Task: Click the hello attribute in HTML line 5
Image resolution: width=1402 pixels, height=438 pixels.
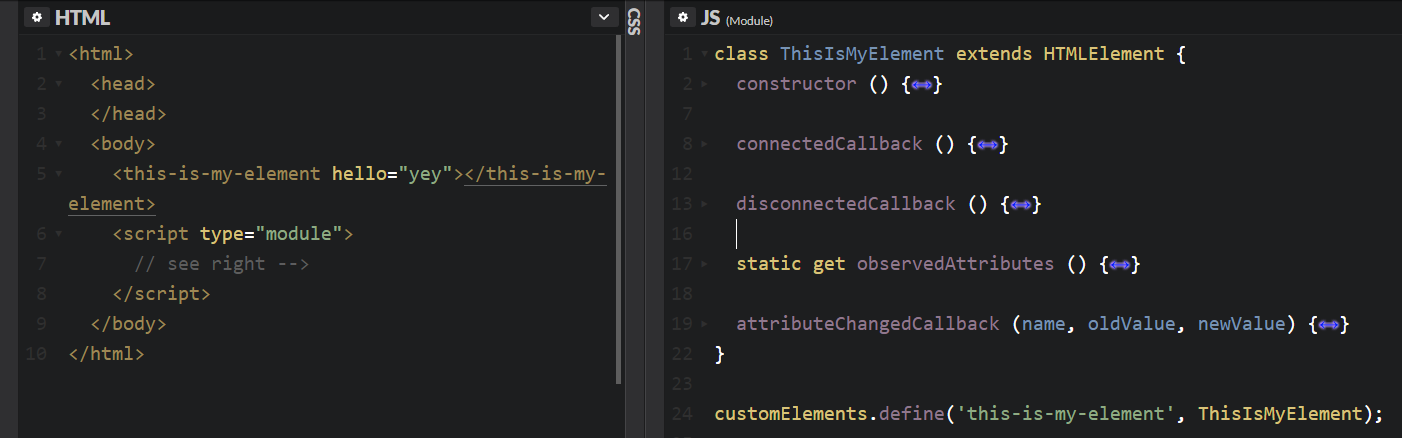Action: point(359,174)
